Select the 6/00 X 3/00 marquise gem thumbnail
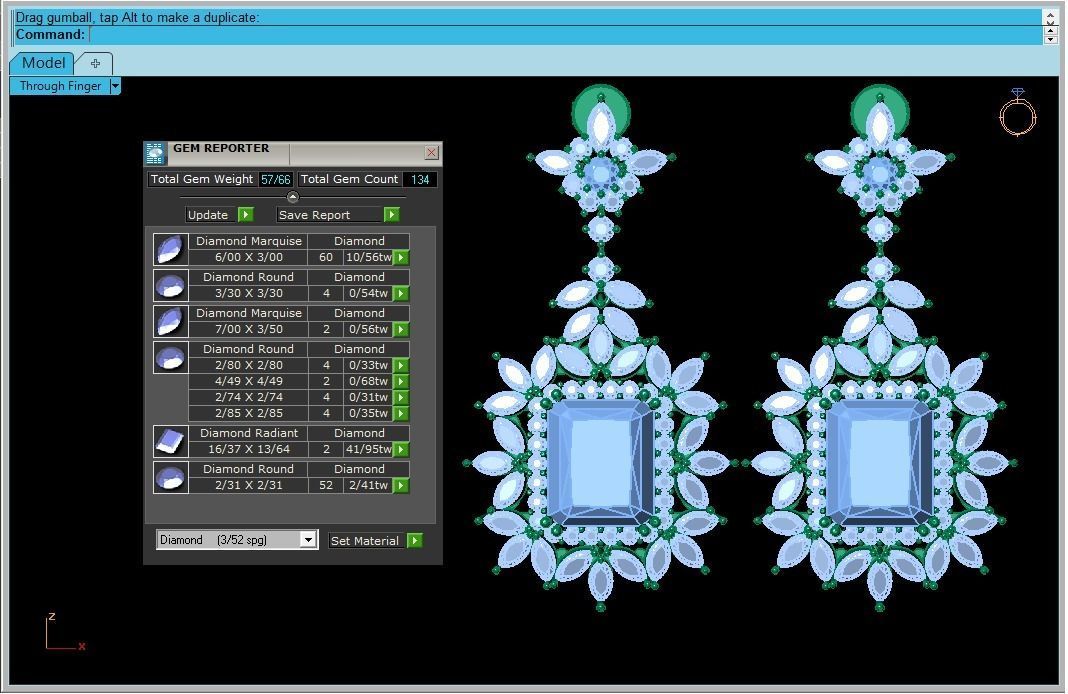 click(170, 249)
